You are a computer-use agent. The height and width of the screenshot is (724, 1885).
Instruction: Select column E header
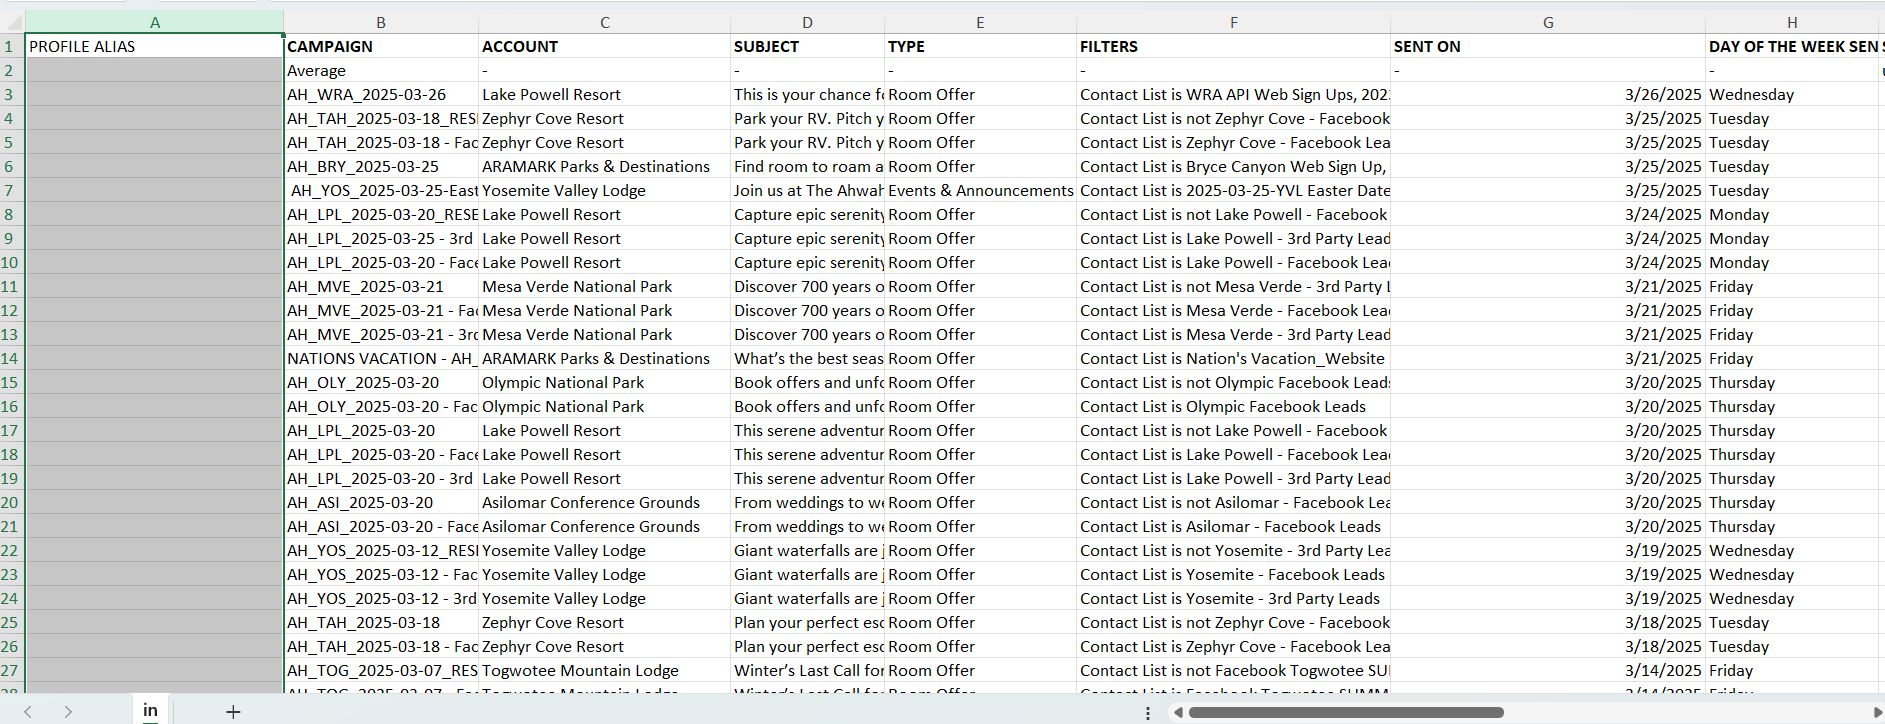pyautogui.click(x=980, y=22)
